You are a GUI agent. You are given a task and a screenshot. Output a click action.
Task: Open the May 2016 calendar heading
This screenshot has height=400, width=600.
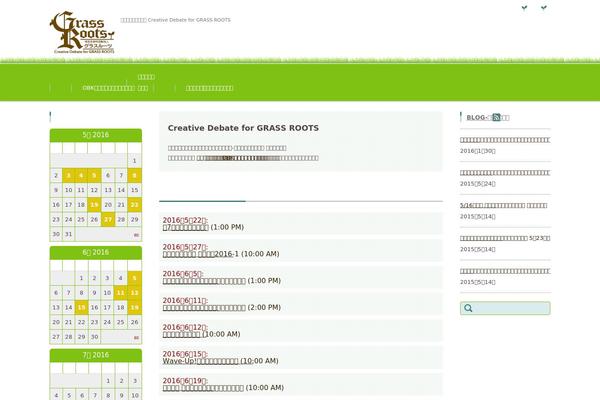coord(96,135)
